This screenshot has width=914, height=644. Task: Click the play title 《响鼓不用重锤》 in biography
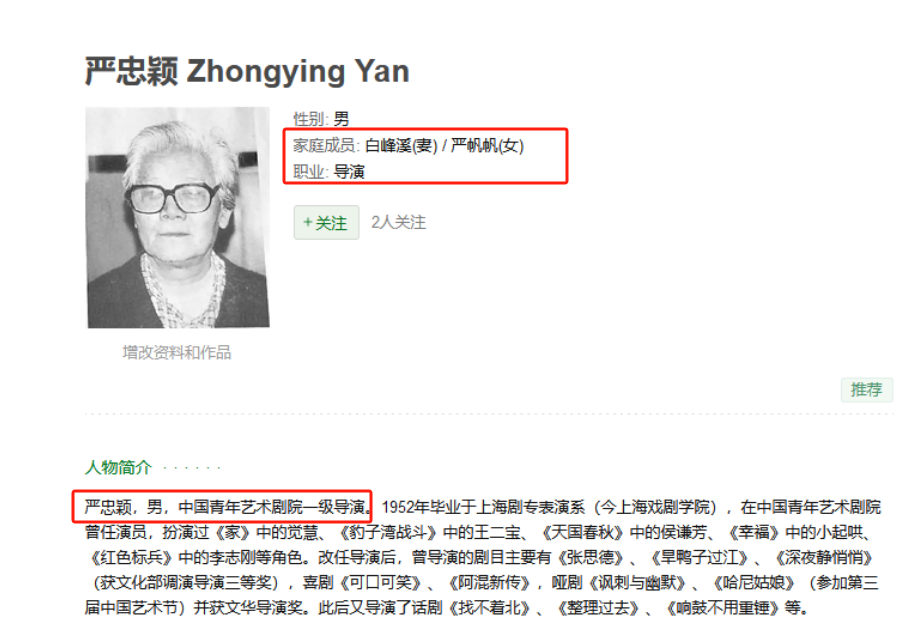(x=723, y=609)
